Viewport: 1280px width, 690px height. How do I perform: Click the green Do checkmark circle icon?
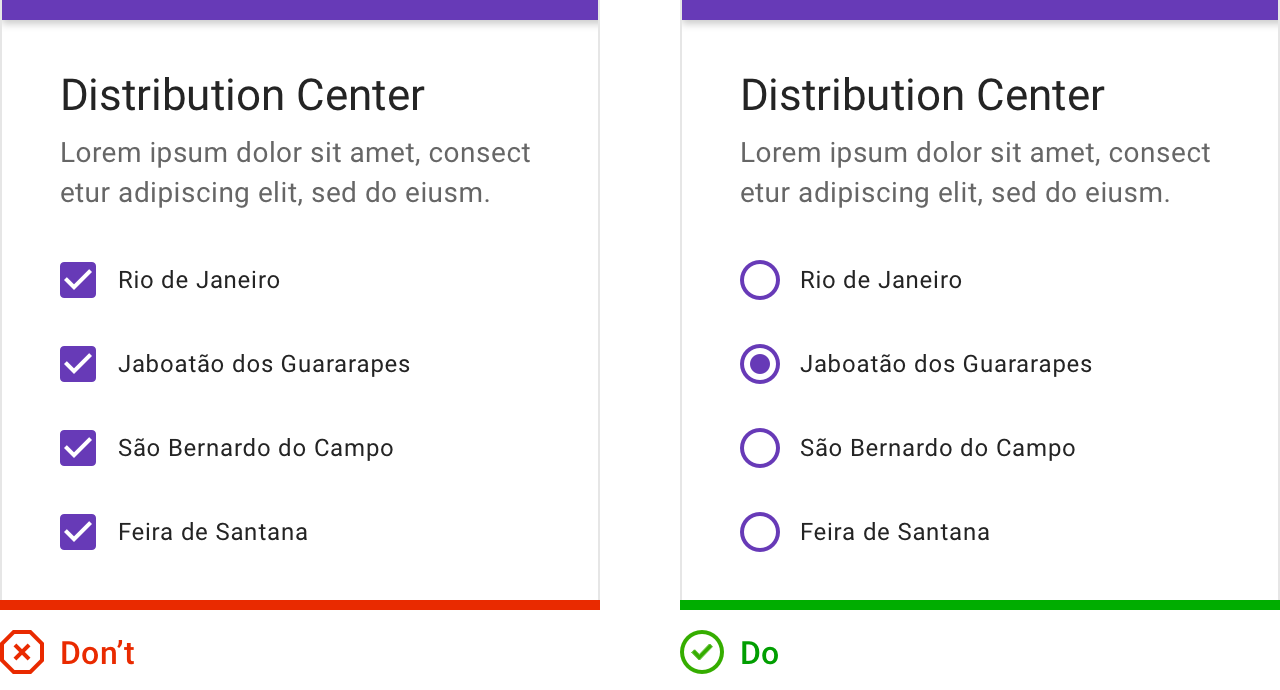[702, 652]
